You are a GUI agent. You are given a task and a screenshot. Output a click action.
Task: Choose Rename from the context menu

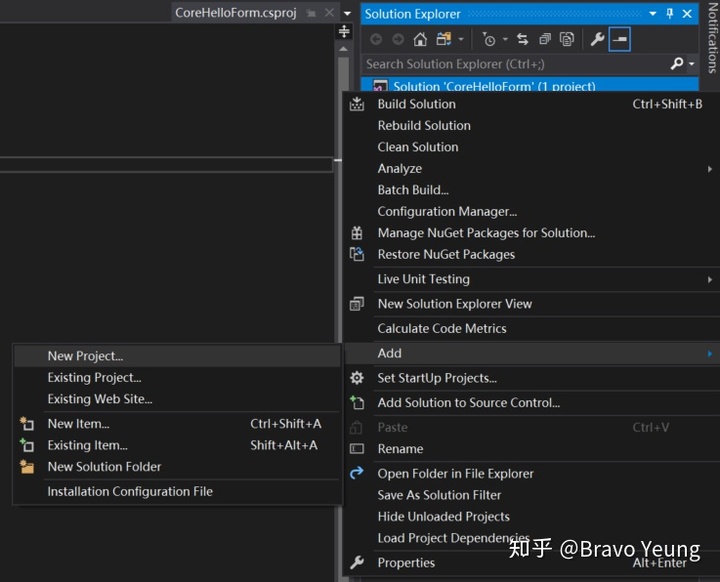click(x=531, y=449)
